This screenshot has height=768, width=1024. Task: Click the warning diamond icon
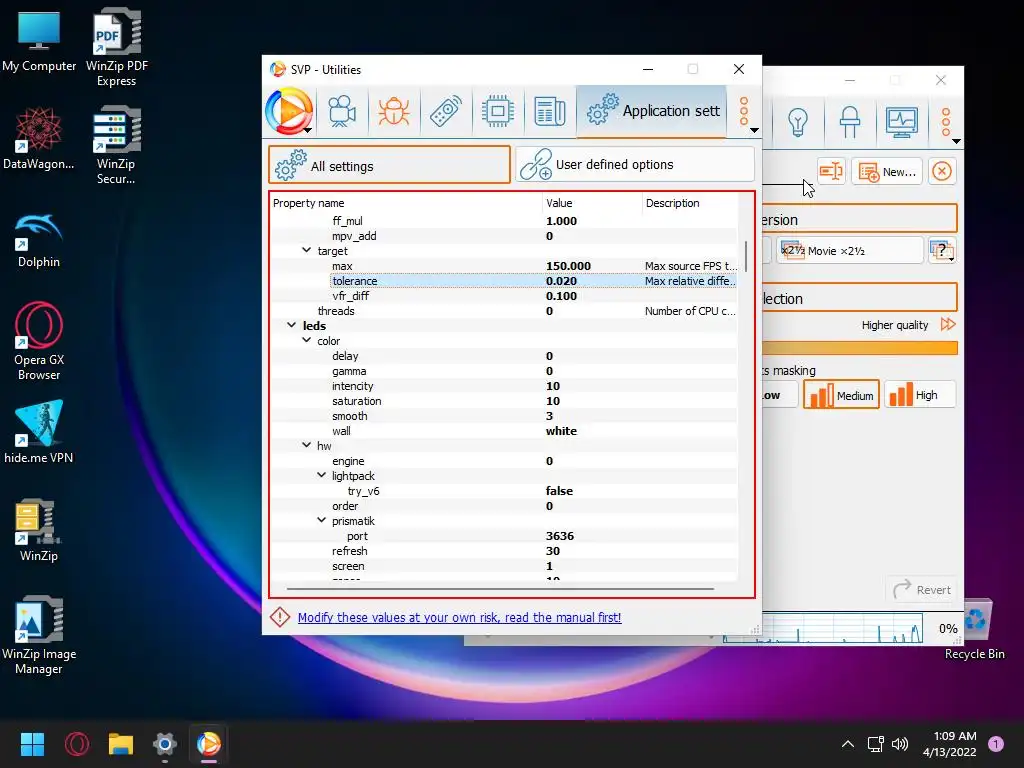280,617
